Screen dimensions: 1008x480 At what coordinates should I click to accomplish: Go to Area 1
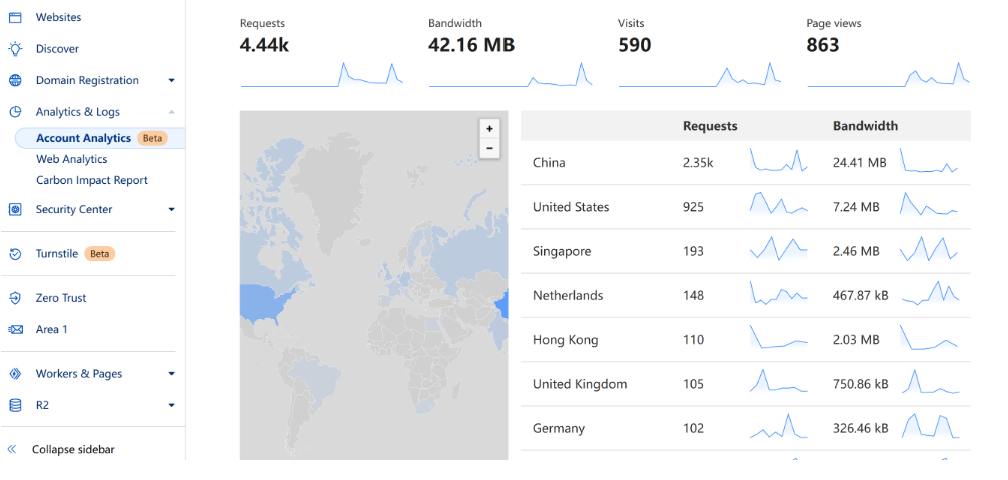tap(51, 330)
